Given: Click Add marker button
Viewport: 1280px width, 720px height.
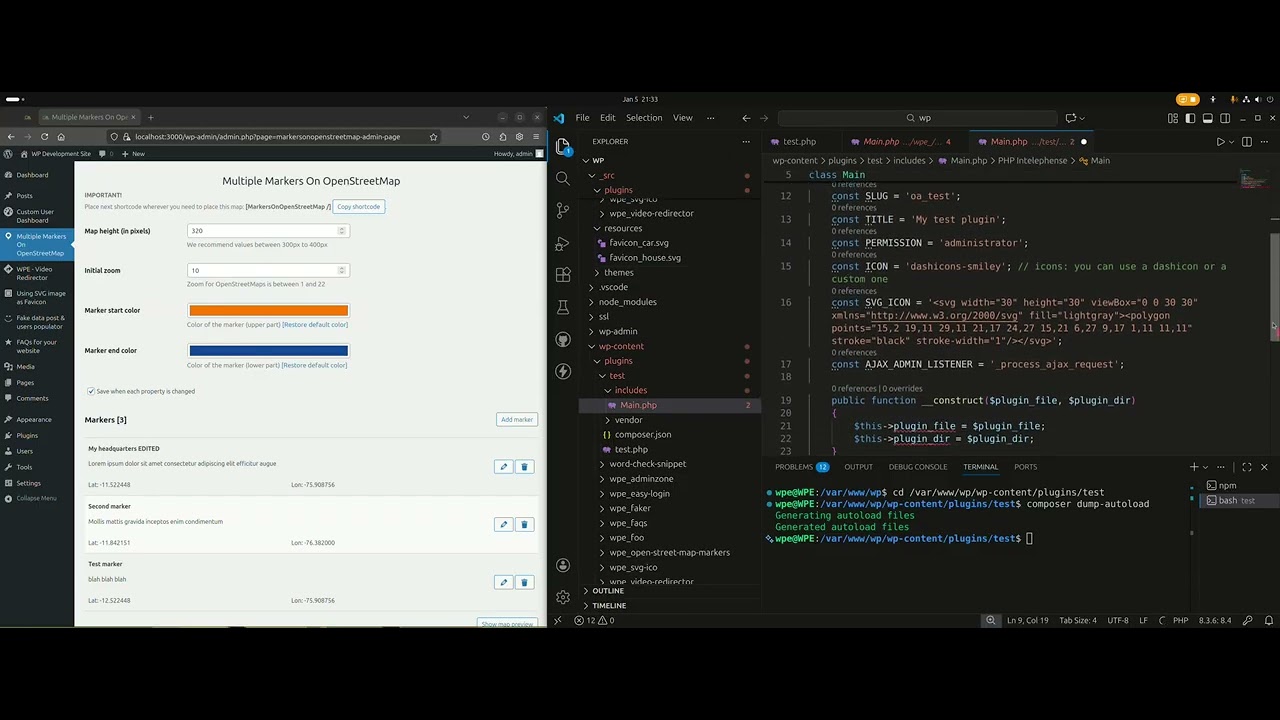Looking at the screenshot, I should pyautogui.click(x=517, y=420).
